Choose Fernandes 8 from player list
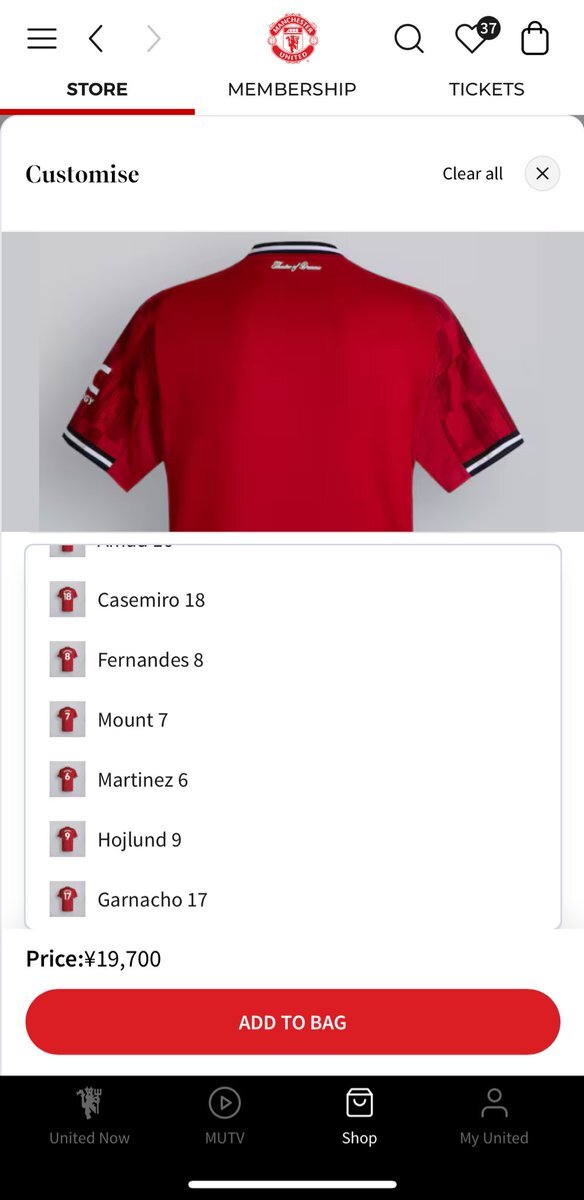Screen dimensions: 584x1200 click(293, 660)
